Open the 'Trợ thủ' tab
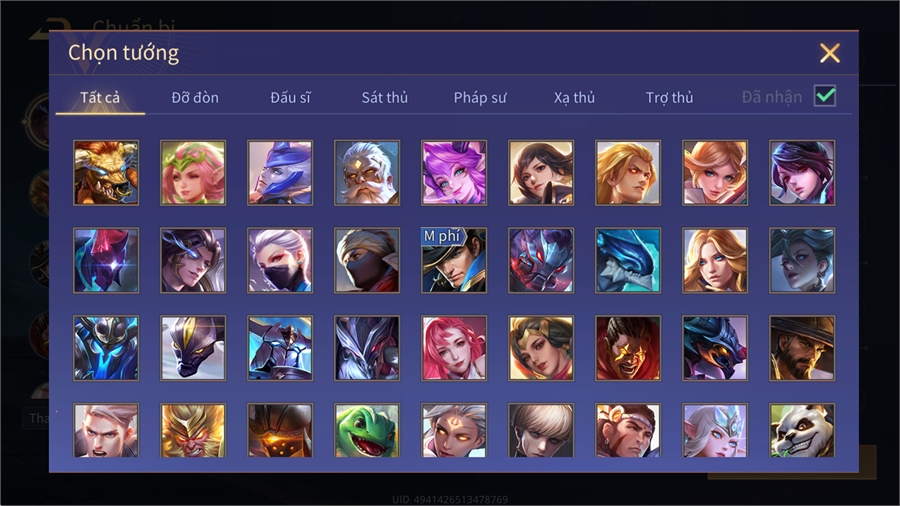 coord(669,98)
